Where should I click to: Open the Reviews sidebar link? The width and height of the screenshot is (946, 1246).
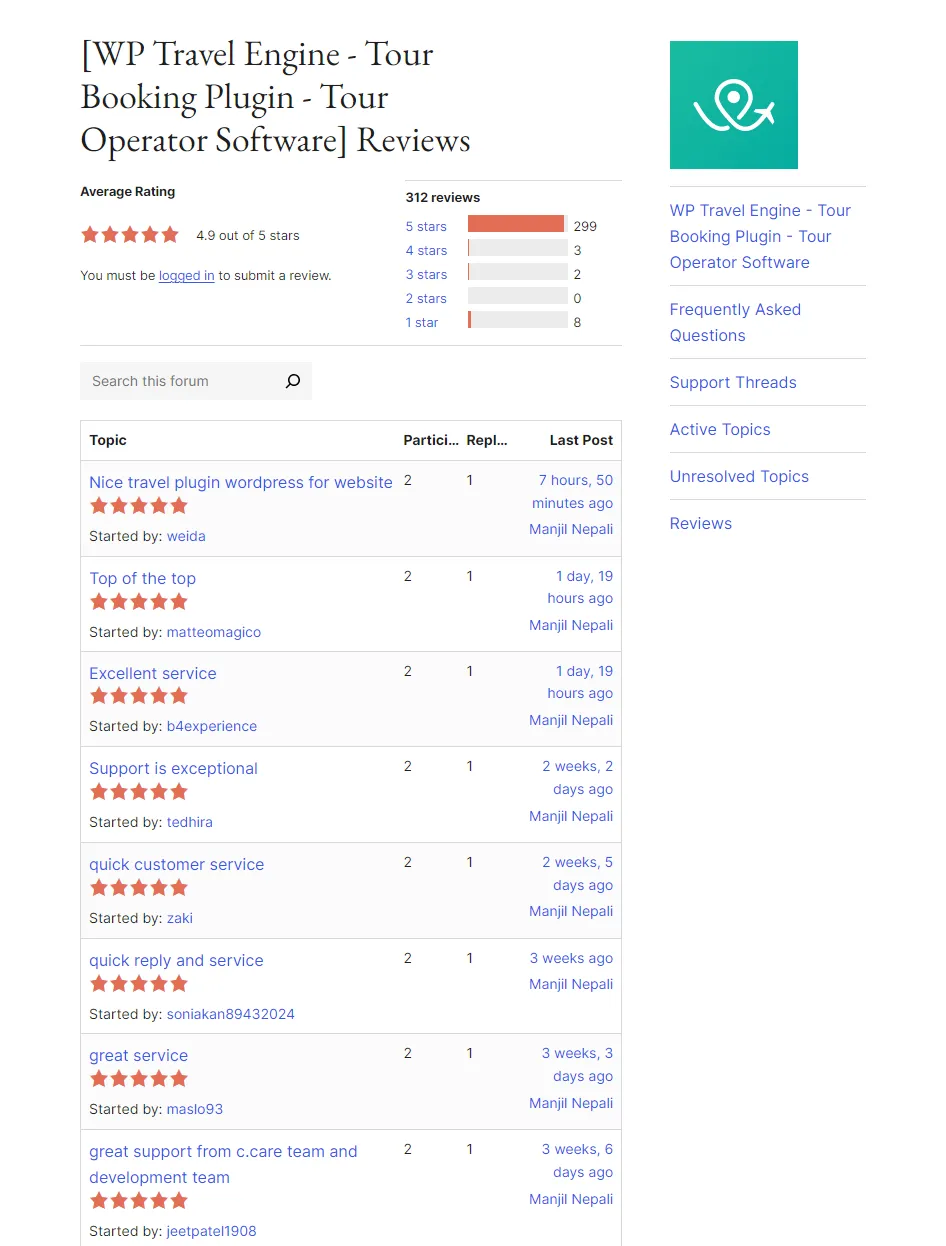coord(701,523)
